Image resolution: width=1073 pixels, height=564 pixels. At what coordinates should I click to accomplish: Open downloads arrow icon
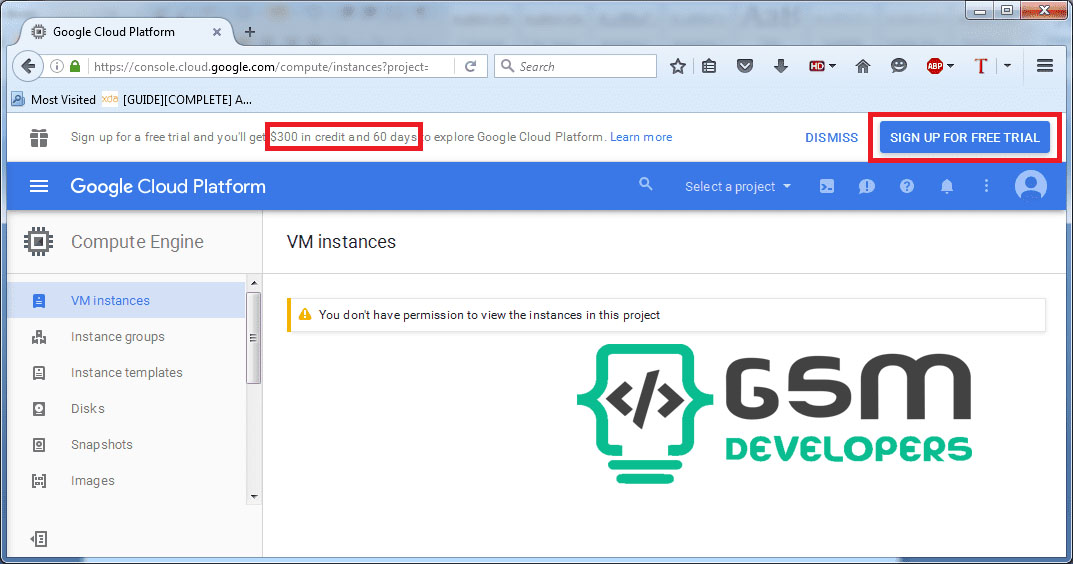[x=781, y=66]
